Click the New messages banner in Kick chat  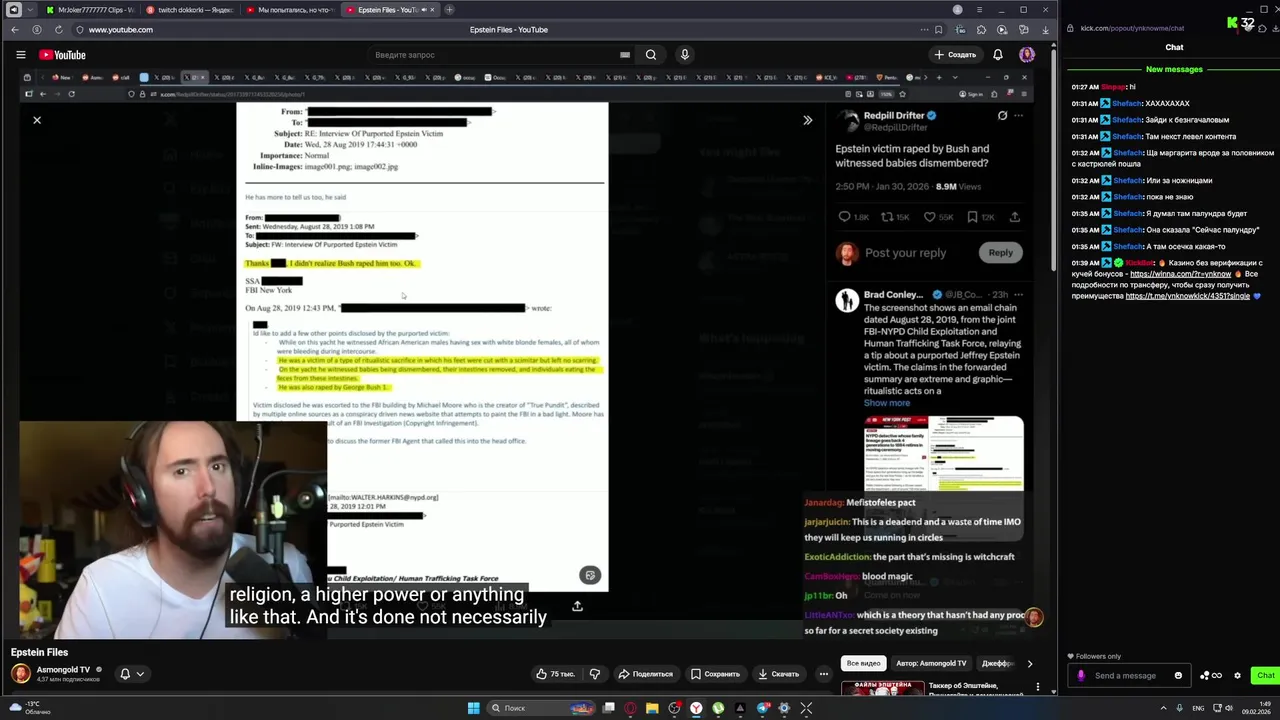point(1174,69)
